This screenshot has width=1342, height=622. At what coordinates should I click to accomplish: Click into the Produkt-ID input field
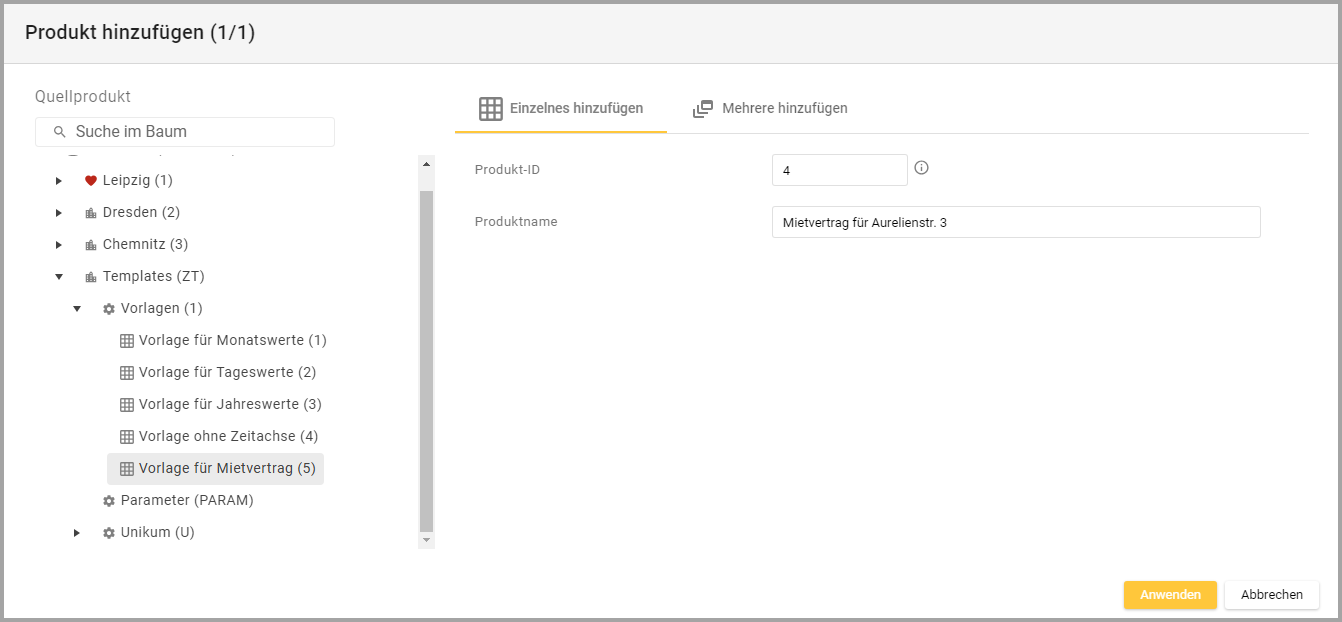click(839, 171)
